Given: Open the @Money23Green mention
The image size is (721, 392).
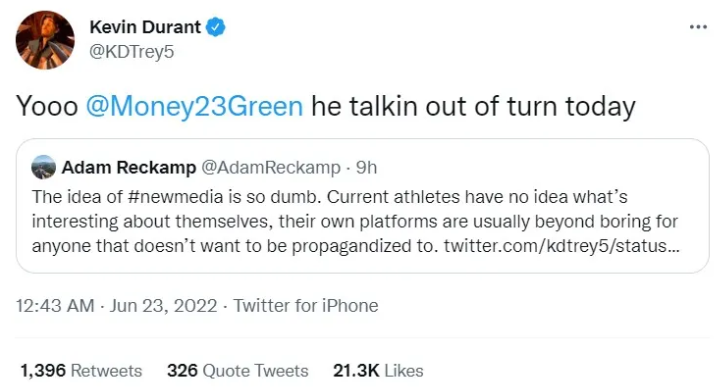Looking at the screenshot, I should coord(194,107).
